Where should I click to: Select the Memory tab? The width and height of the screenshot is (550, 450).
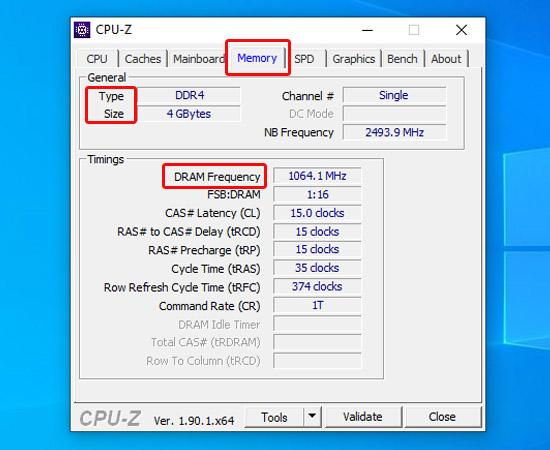tap(257, 58)
